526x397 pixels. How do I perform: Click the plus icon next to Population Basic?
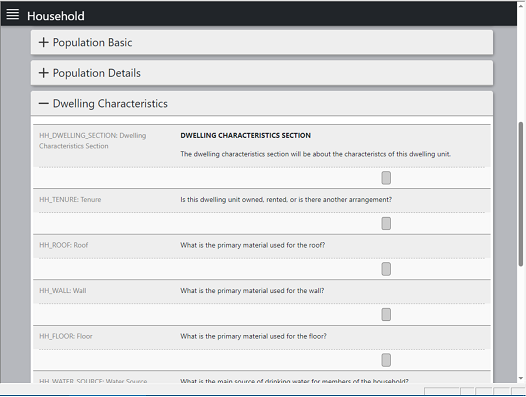44,42
